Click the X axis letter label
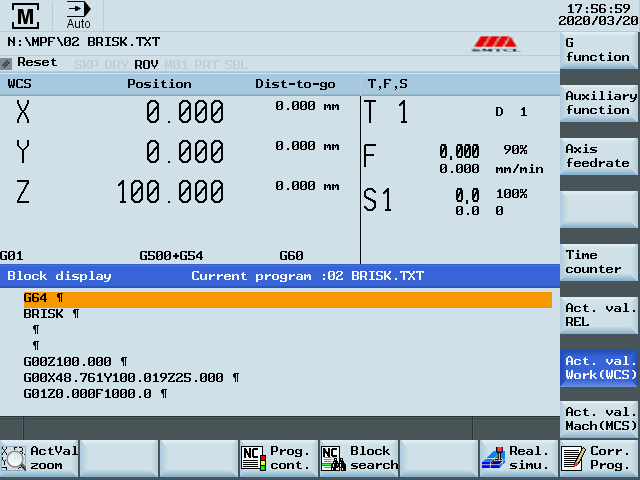 (23, 112)
